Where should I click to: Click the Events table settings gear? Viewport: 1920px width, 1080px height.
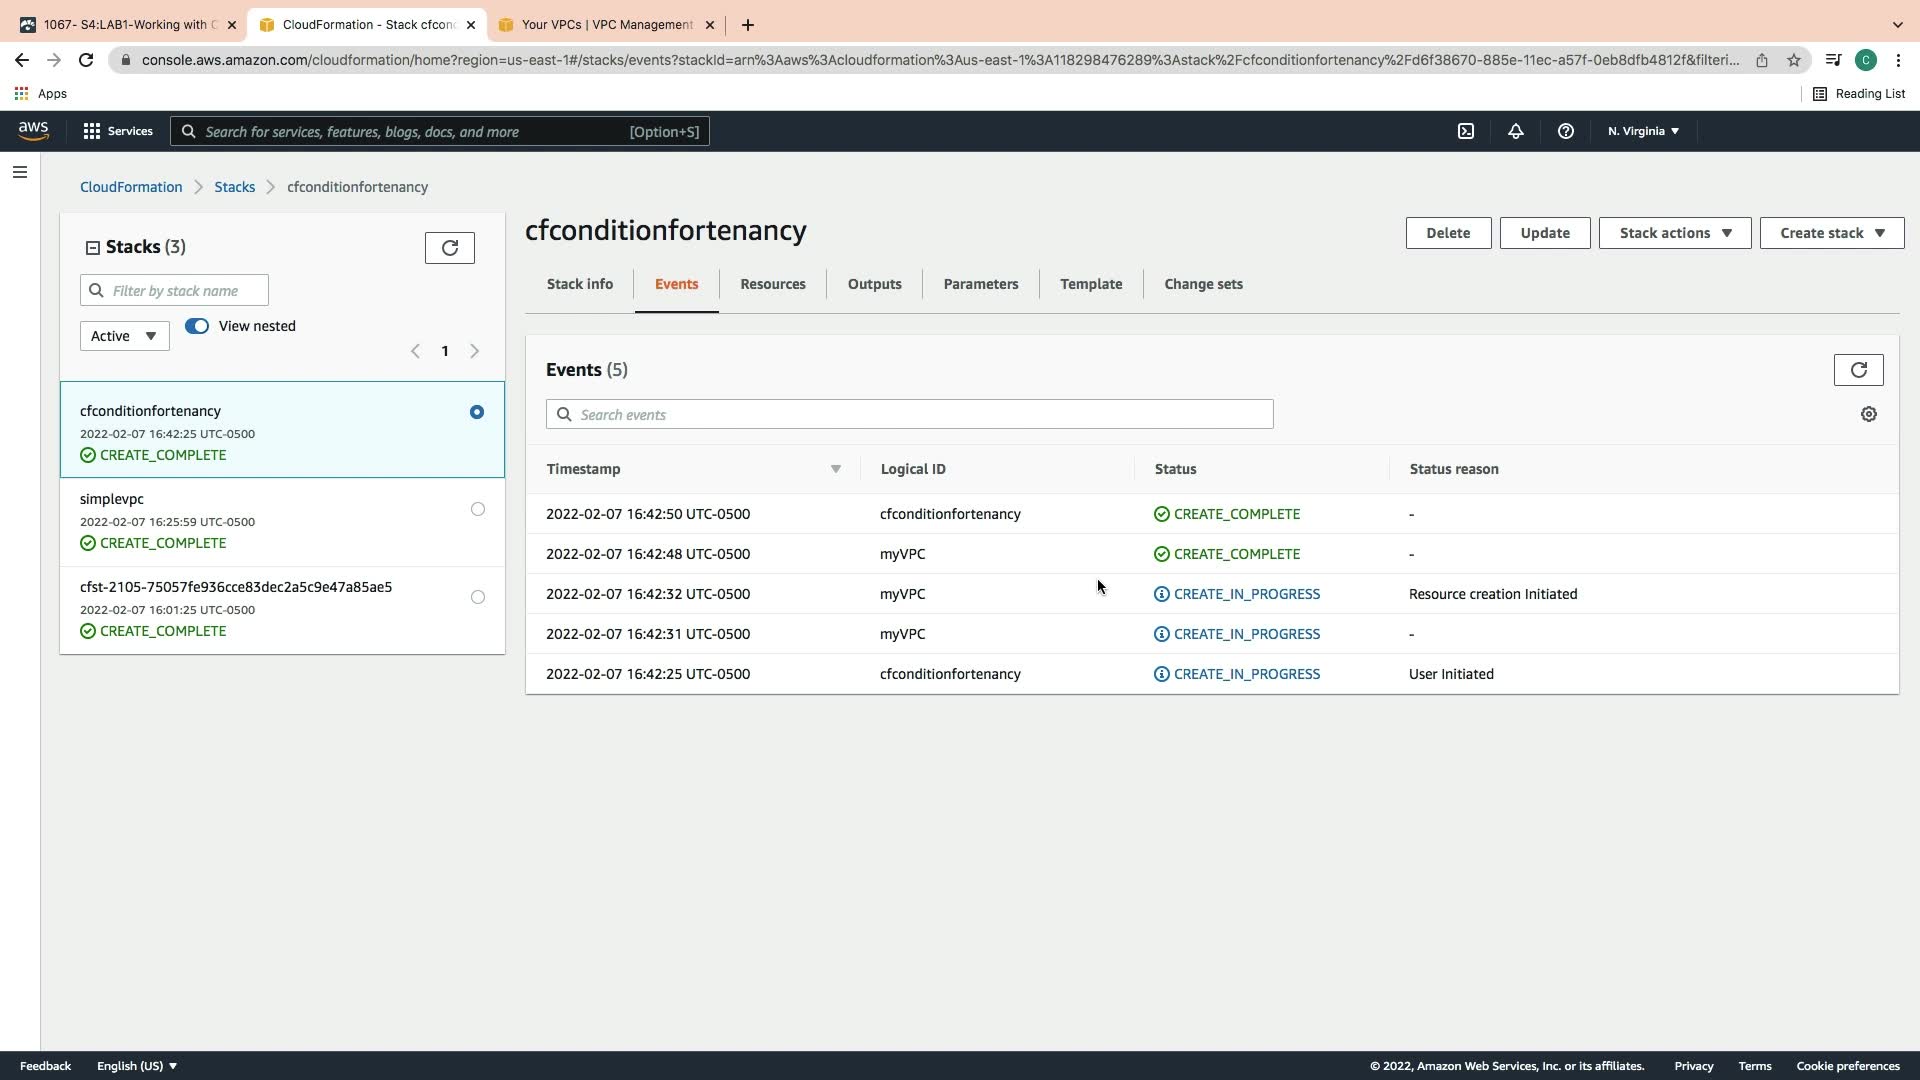(x=1868, y=414)
